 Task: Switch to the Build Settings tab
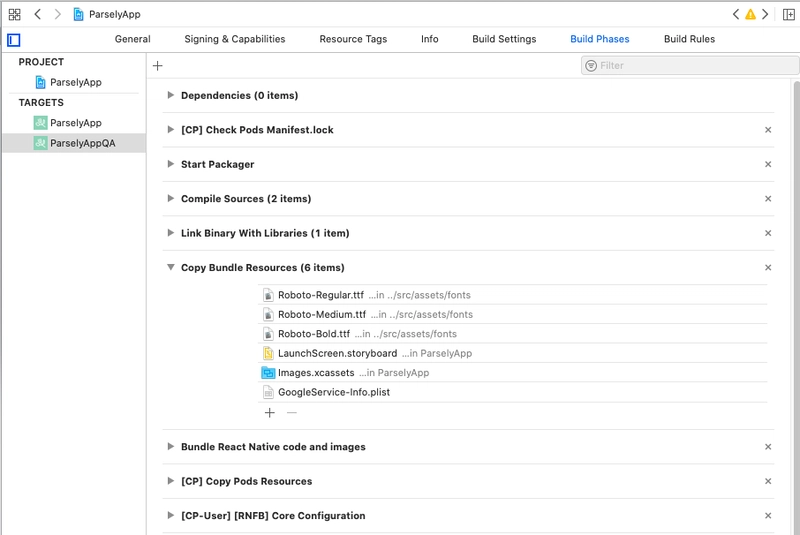click(504, 39)
